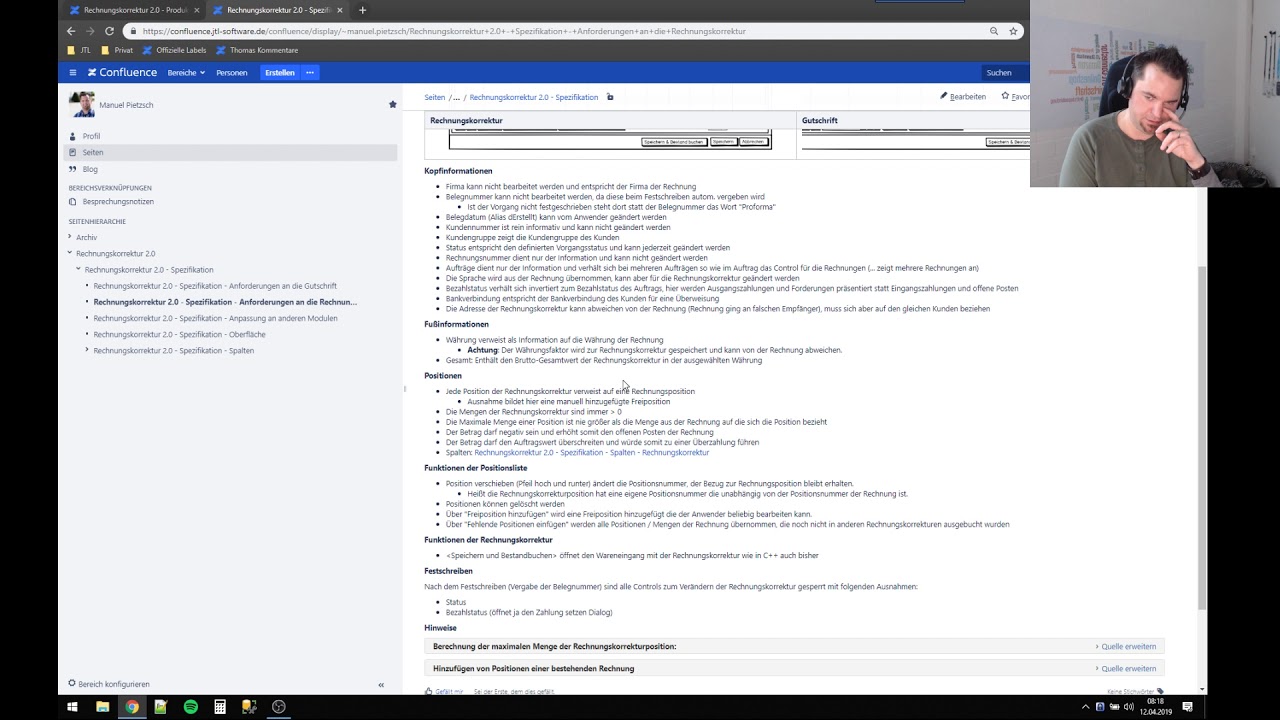Image resolution: width=1280 pixels, height=720 pixels.
Task: Select Anforderungen an die Rechnun... page
Action: [225, 302]
